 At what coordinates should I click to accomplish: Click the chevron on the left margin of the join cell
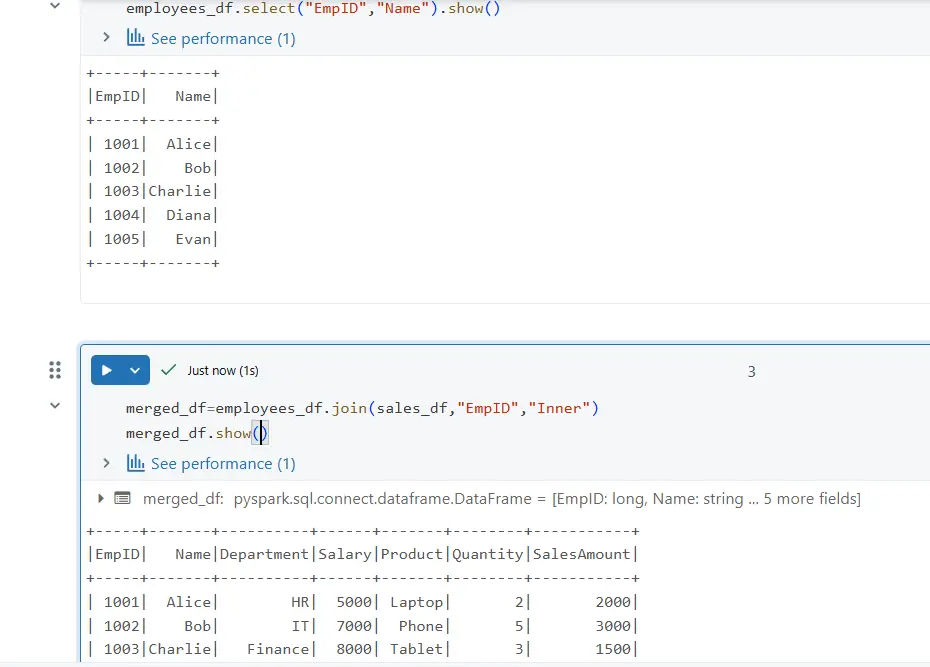(55, 406)
